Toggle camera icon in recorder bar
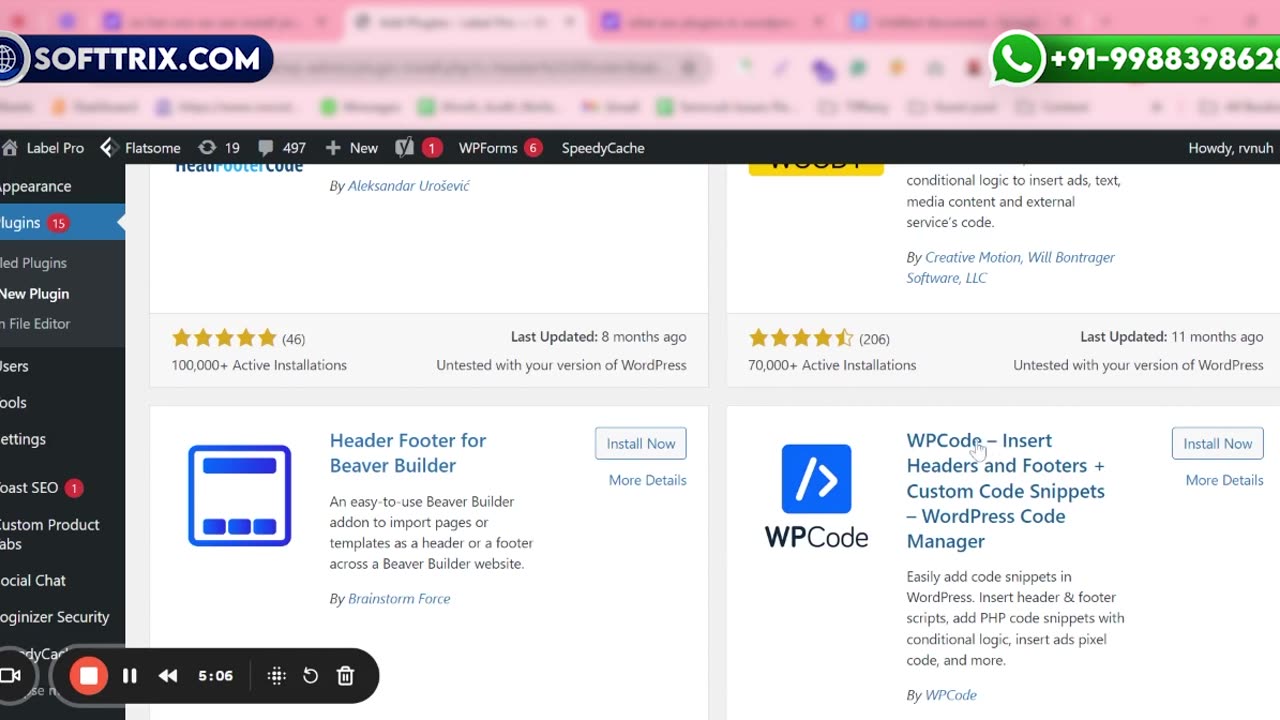Image resolution: width=1280 pixels, height=720 pixels. pos(11,676)
